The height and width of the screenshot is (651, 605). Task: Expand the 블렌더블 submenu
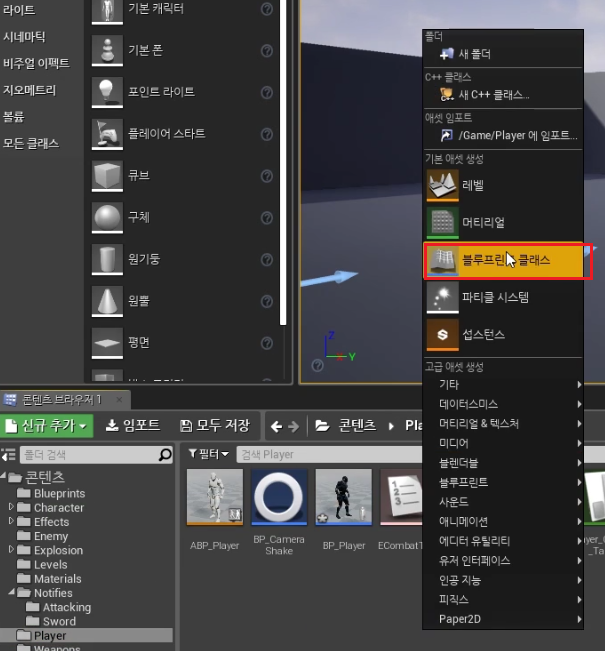(503, 463)
